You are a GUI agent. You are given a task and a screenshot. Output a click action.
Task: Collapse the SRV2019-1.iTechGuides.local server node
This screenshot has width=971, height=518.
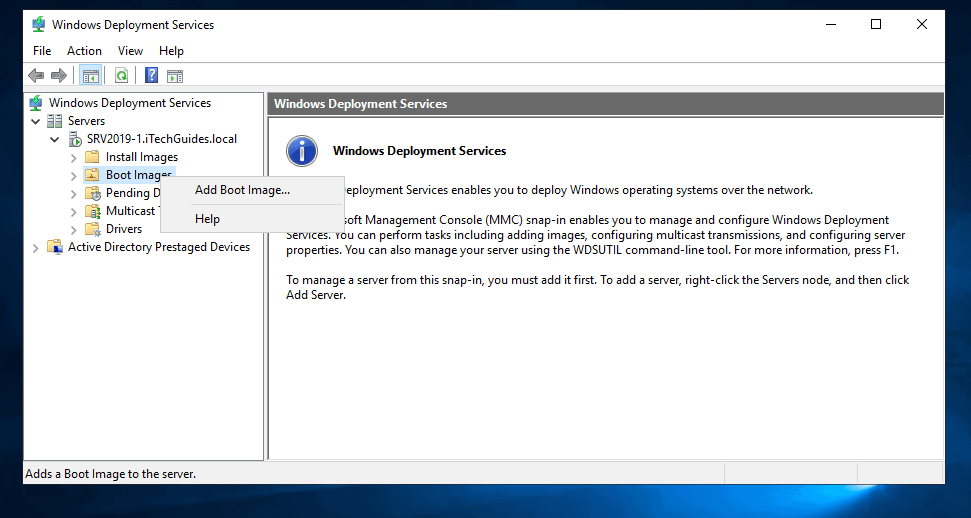pos(54,139)
